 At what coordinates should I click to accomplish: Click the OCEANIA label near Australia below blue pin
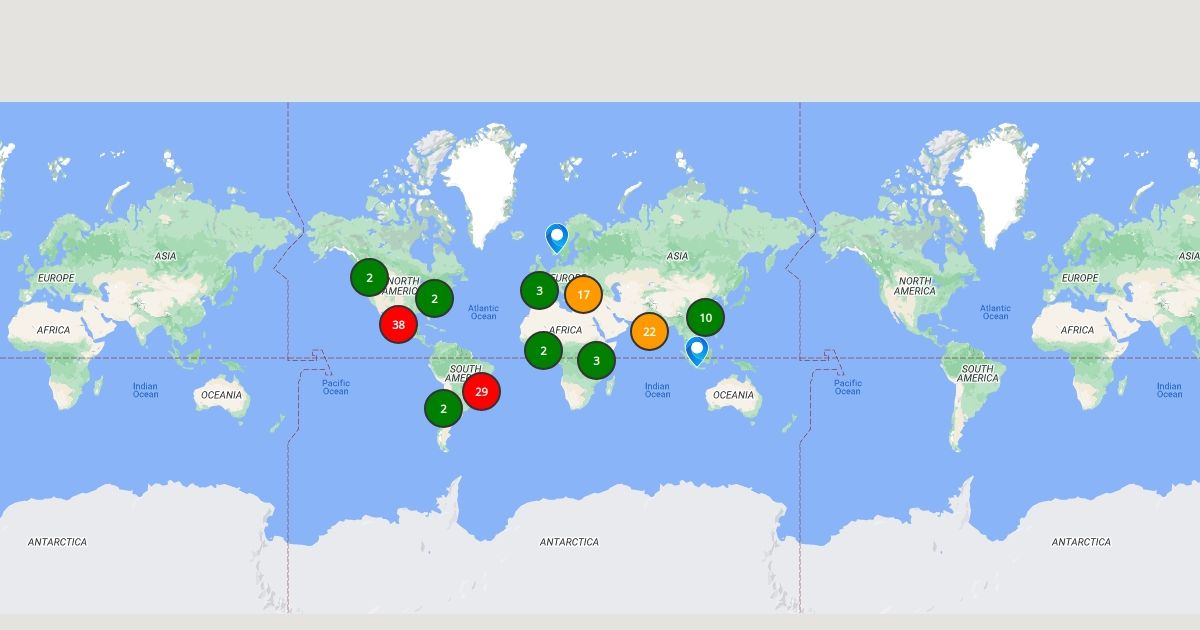click(x=733, y=395)
